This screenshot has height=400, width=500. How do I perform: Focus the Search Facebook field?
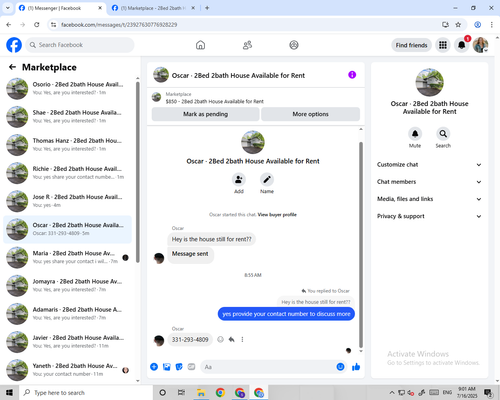(80, 45)
